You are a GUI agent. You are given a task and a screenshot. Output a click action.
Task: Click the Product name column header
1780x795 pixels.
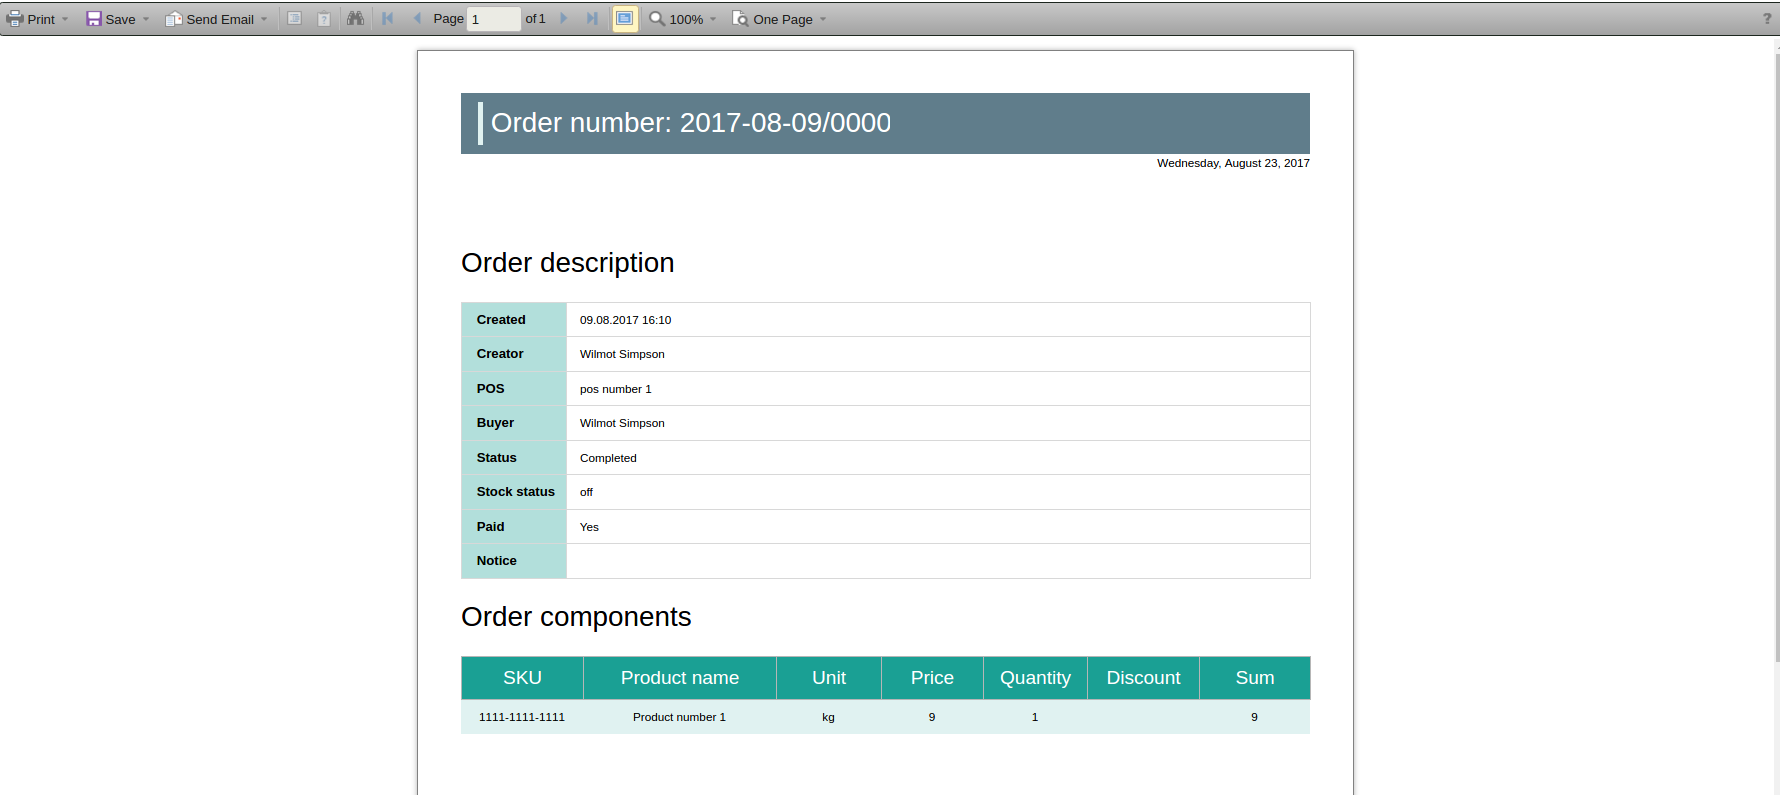tap(680, 678)
